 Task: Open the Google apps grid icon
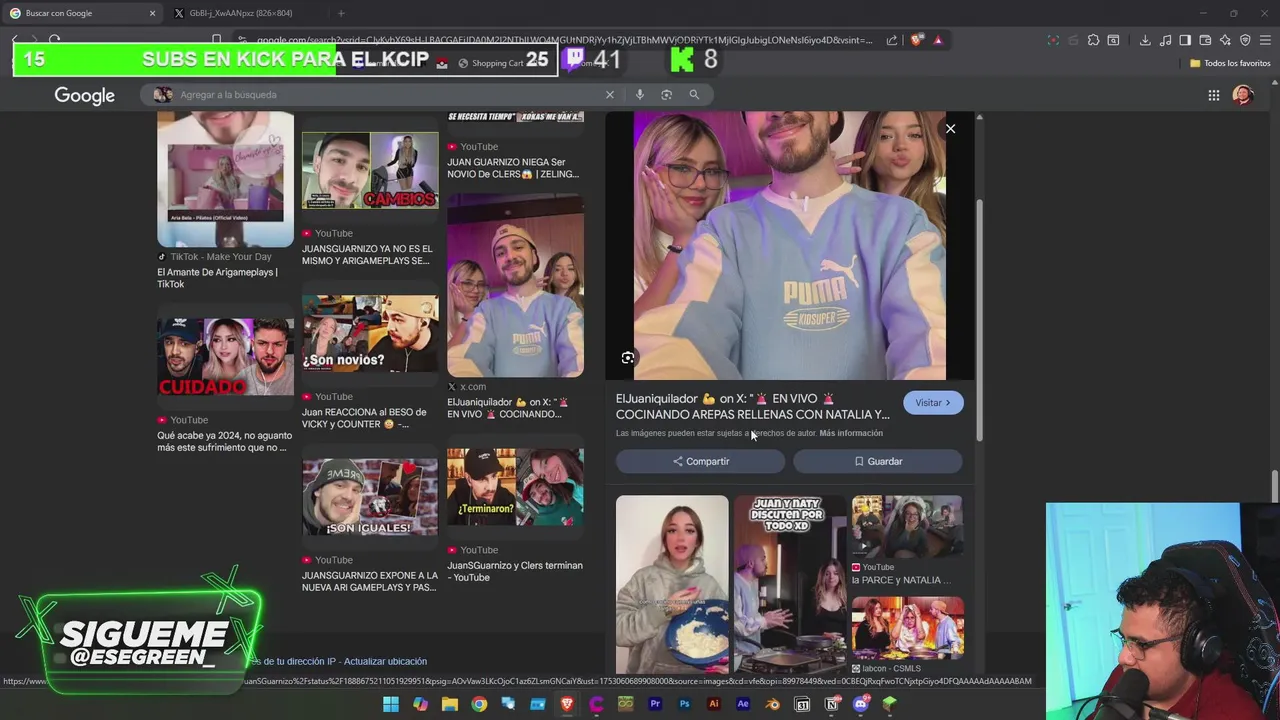[x=1214, y=95]
